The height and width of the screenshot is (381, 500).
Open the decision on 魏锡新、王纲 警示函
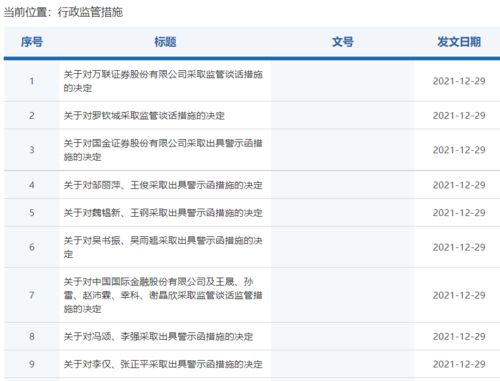click(163, 213)
